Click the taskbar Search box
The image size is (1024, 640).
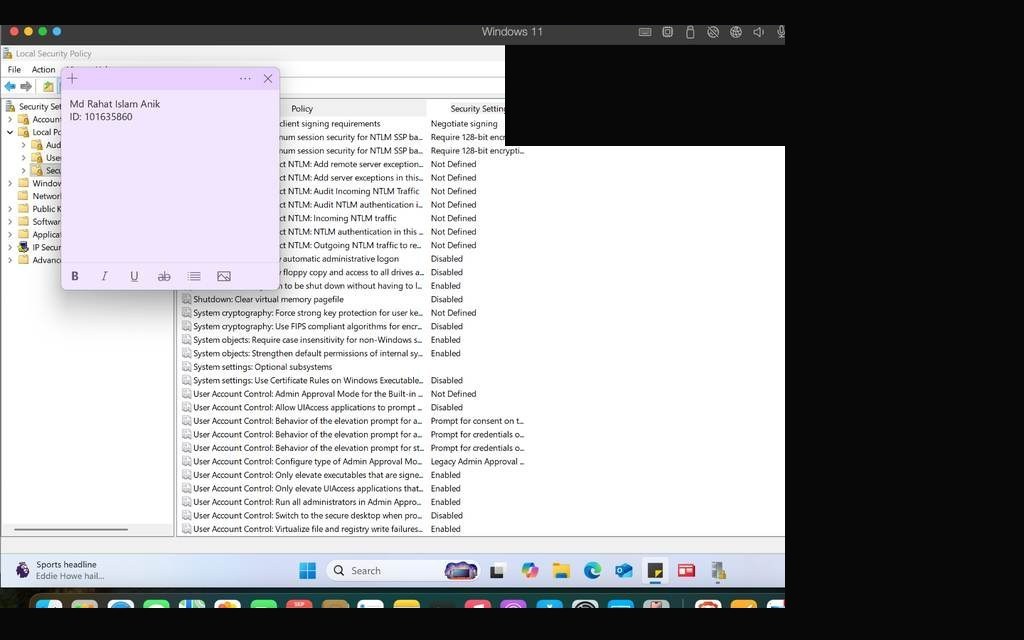pyautogui.click(x=387, y=571)
